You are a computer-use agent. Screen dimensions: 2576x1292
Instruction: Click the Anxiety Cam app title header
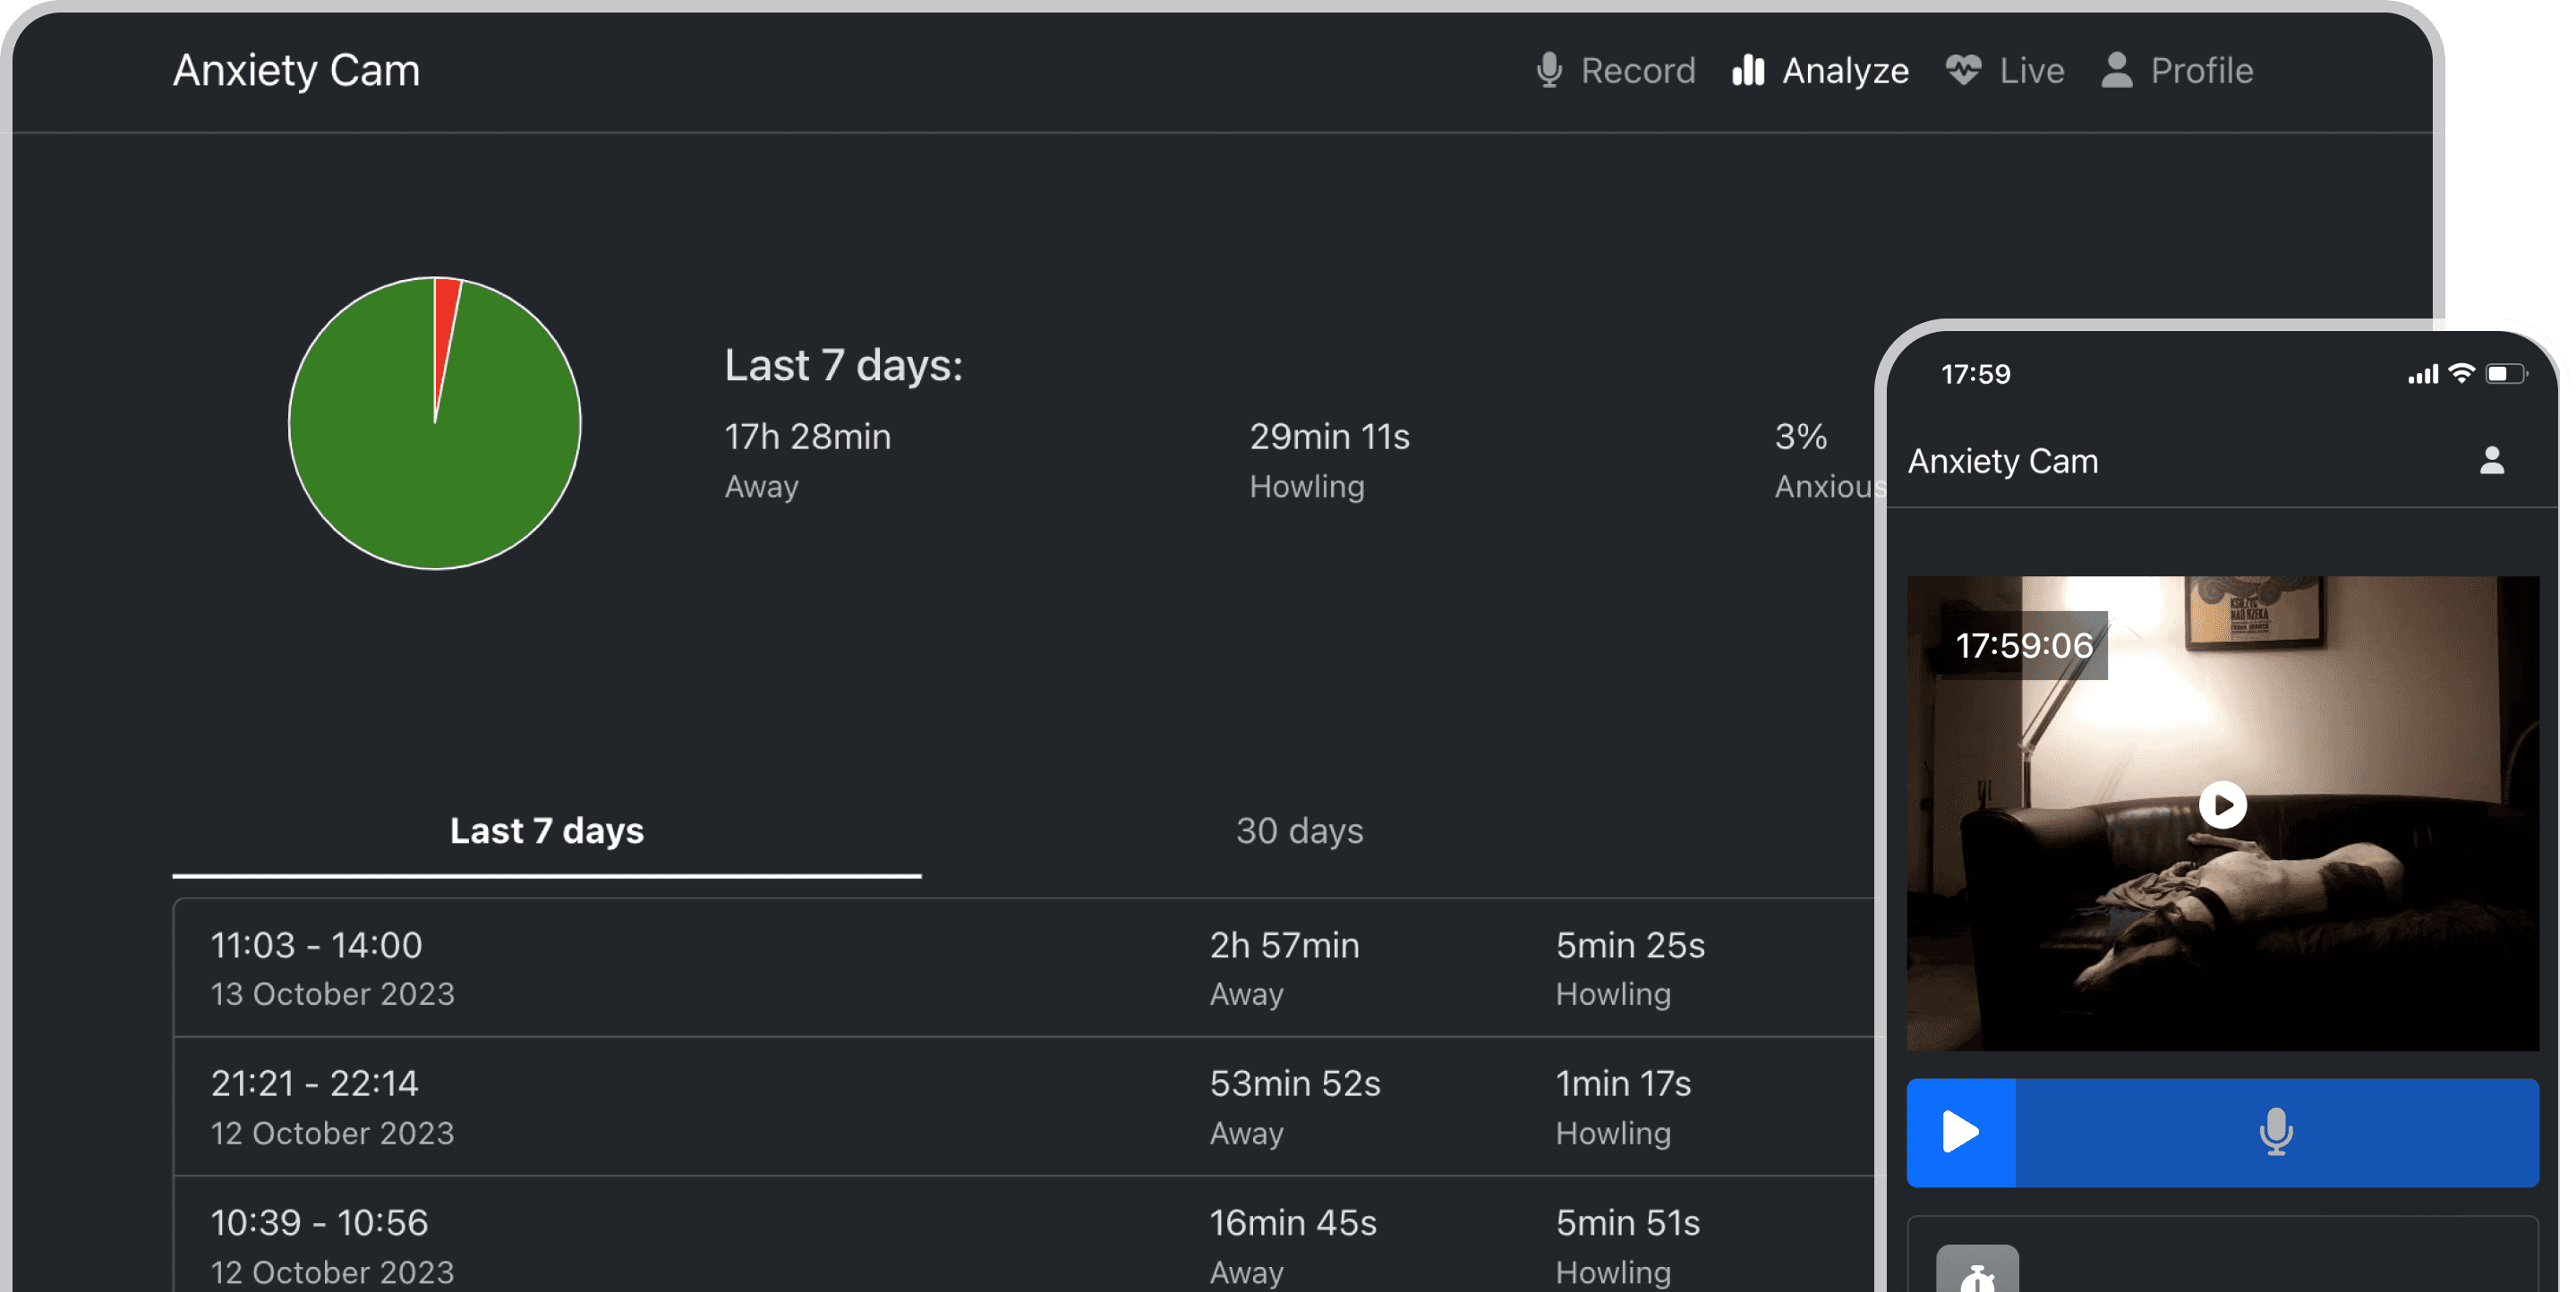[296, 69]
